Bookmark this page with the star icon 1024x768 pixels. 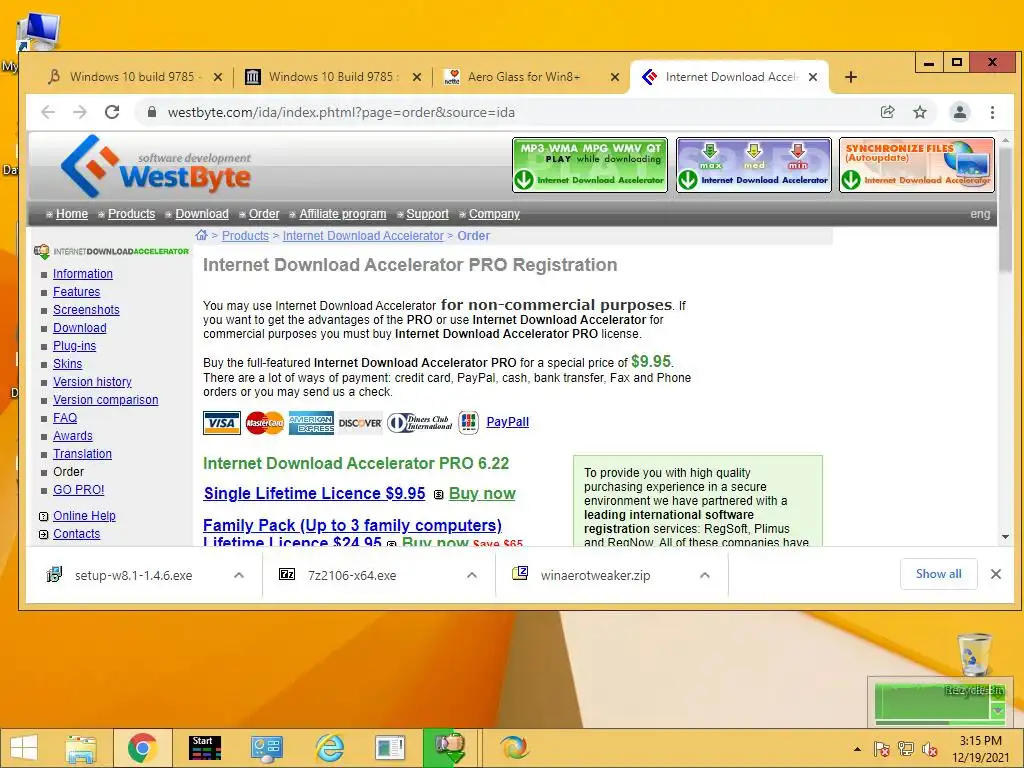920,112
